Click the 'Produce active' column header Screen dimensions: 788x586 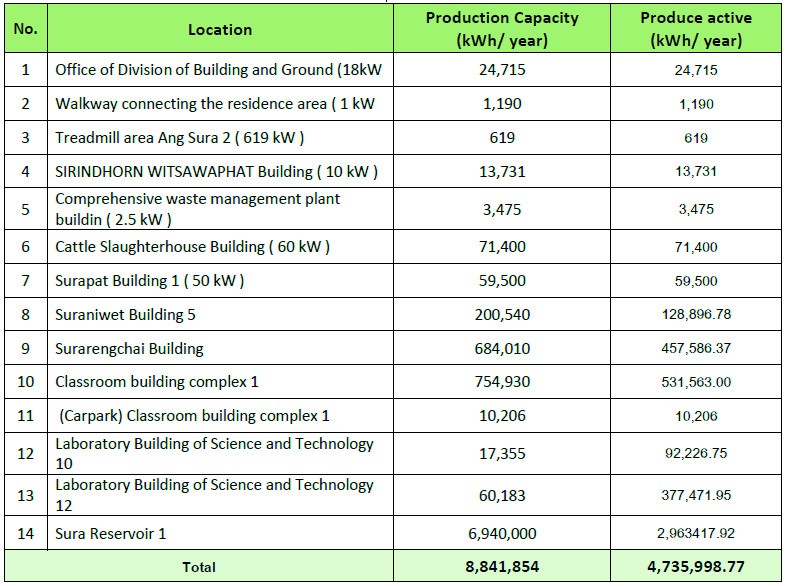[x=696, y=29]
